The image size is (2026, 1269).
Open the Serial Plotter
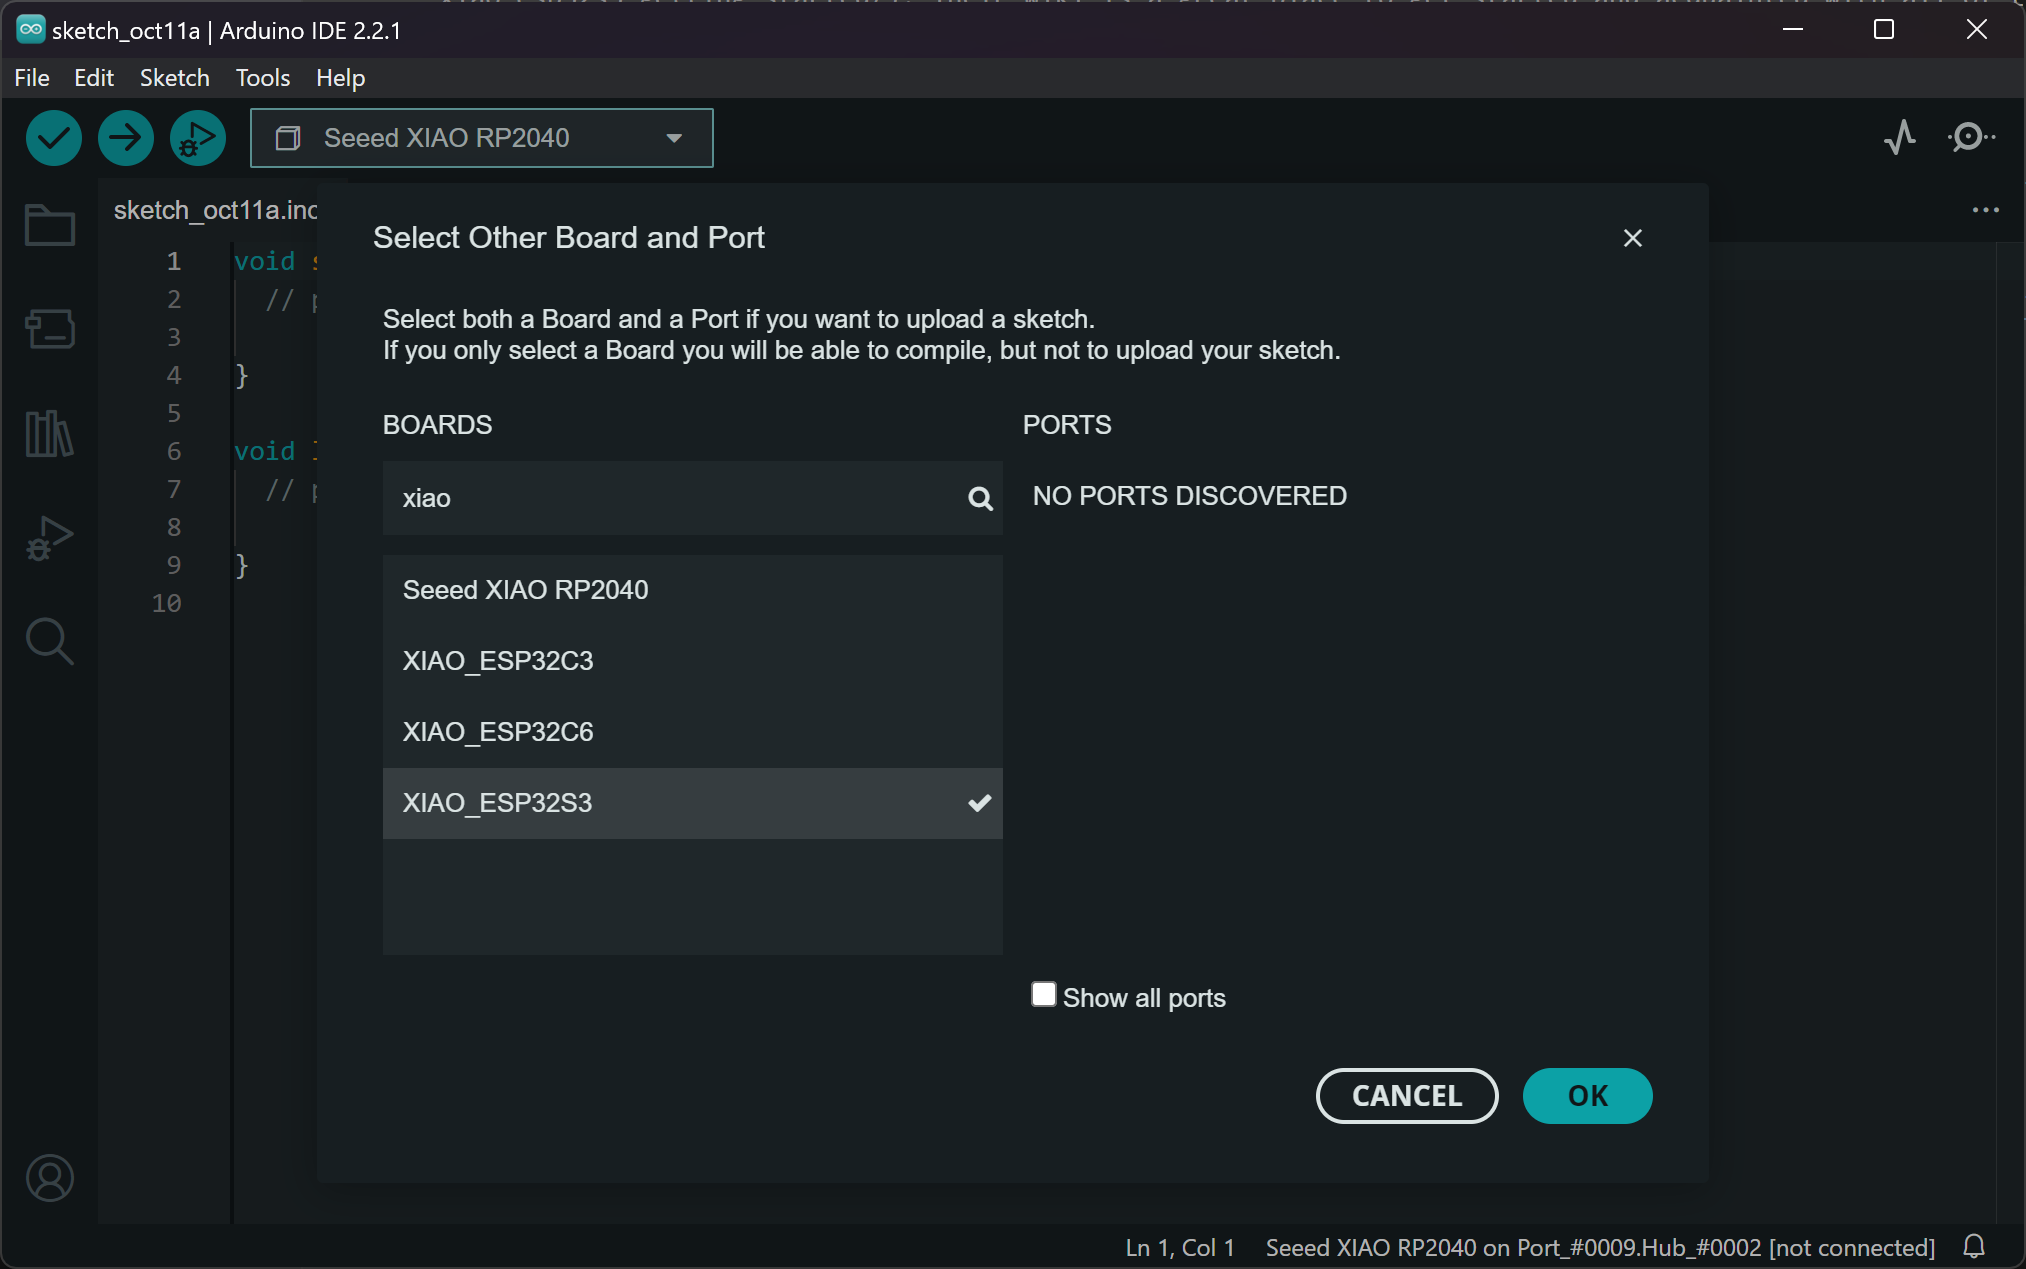[1899, 137]
